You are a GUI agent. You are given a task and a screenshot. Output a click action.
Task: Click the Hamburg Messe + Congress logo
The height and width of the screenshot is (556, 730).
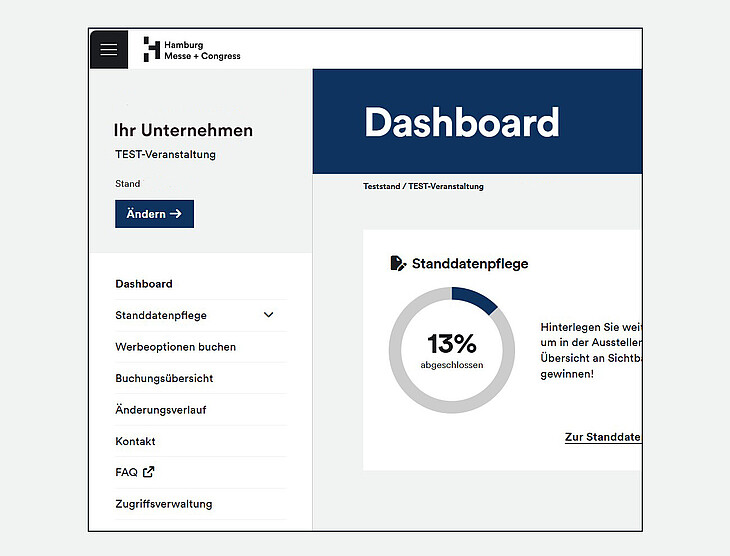(192, 50)
